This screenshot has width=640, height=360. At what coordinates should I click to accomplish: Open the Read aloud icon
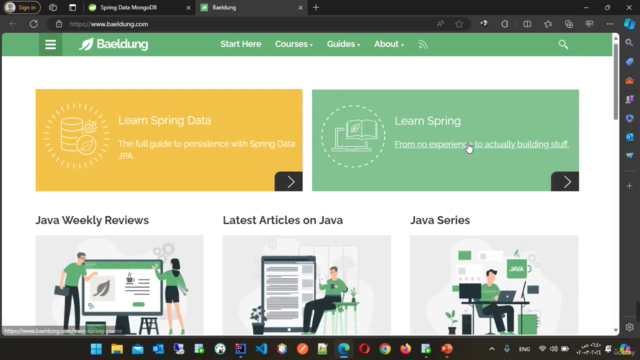[x=440, y=24]
